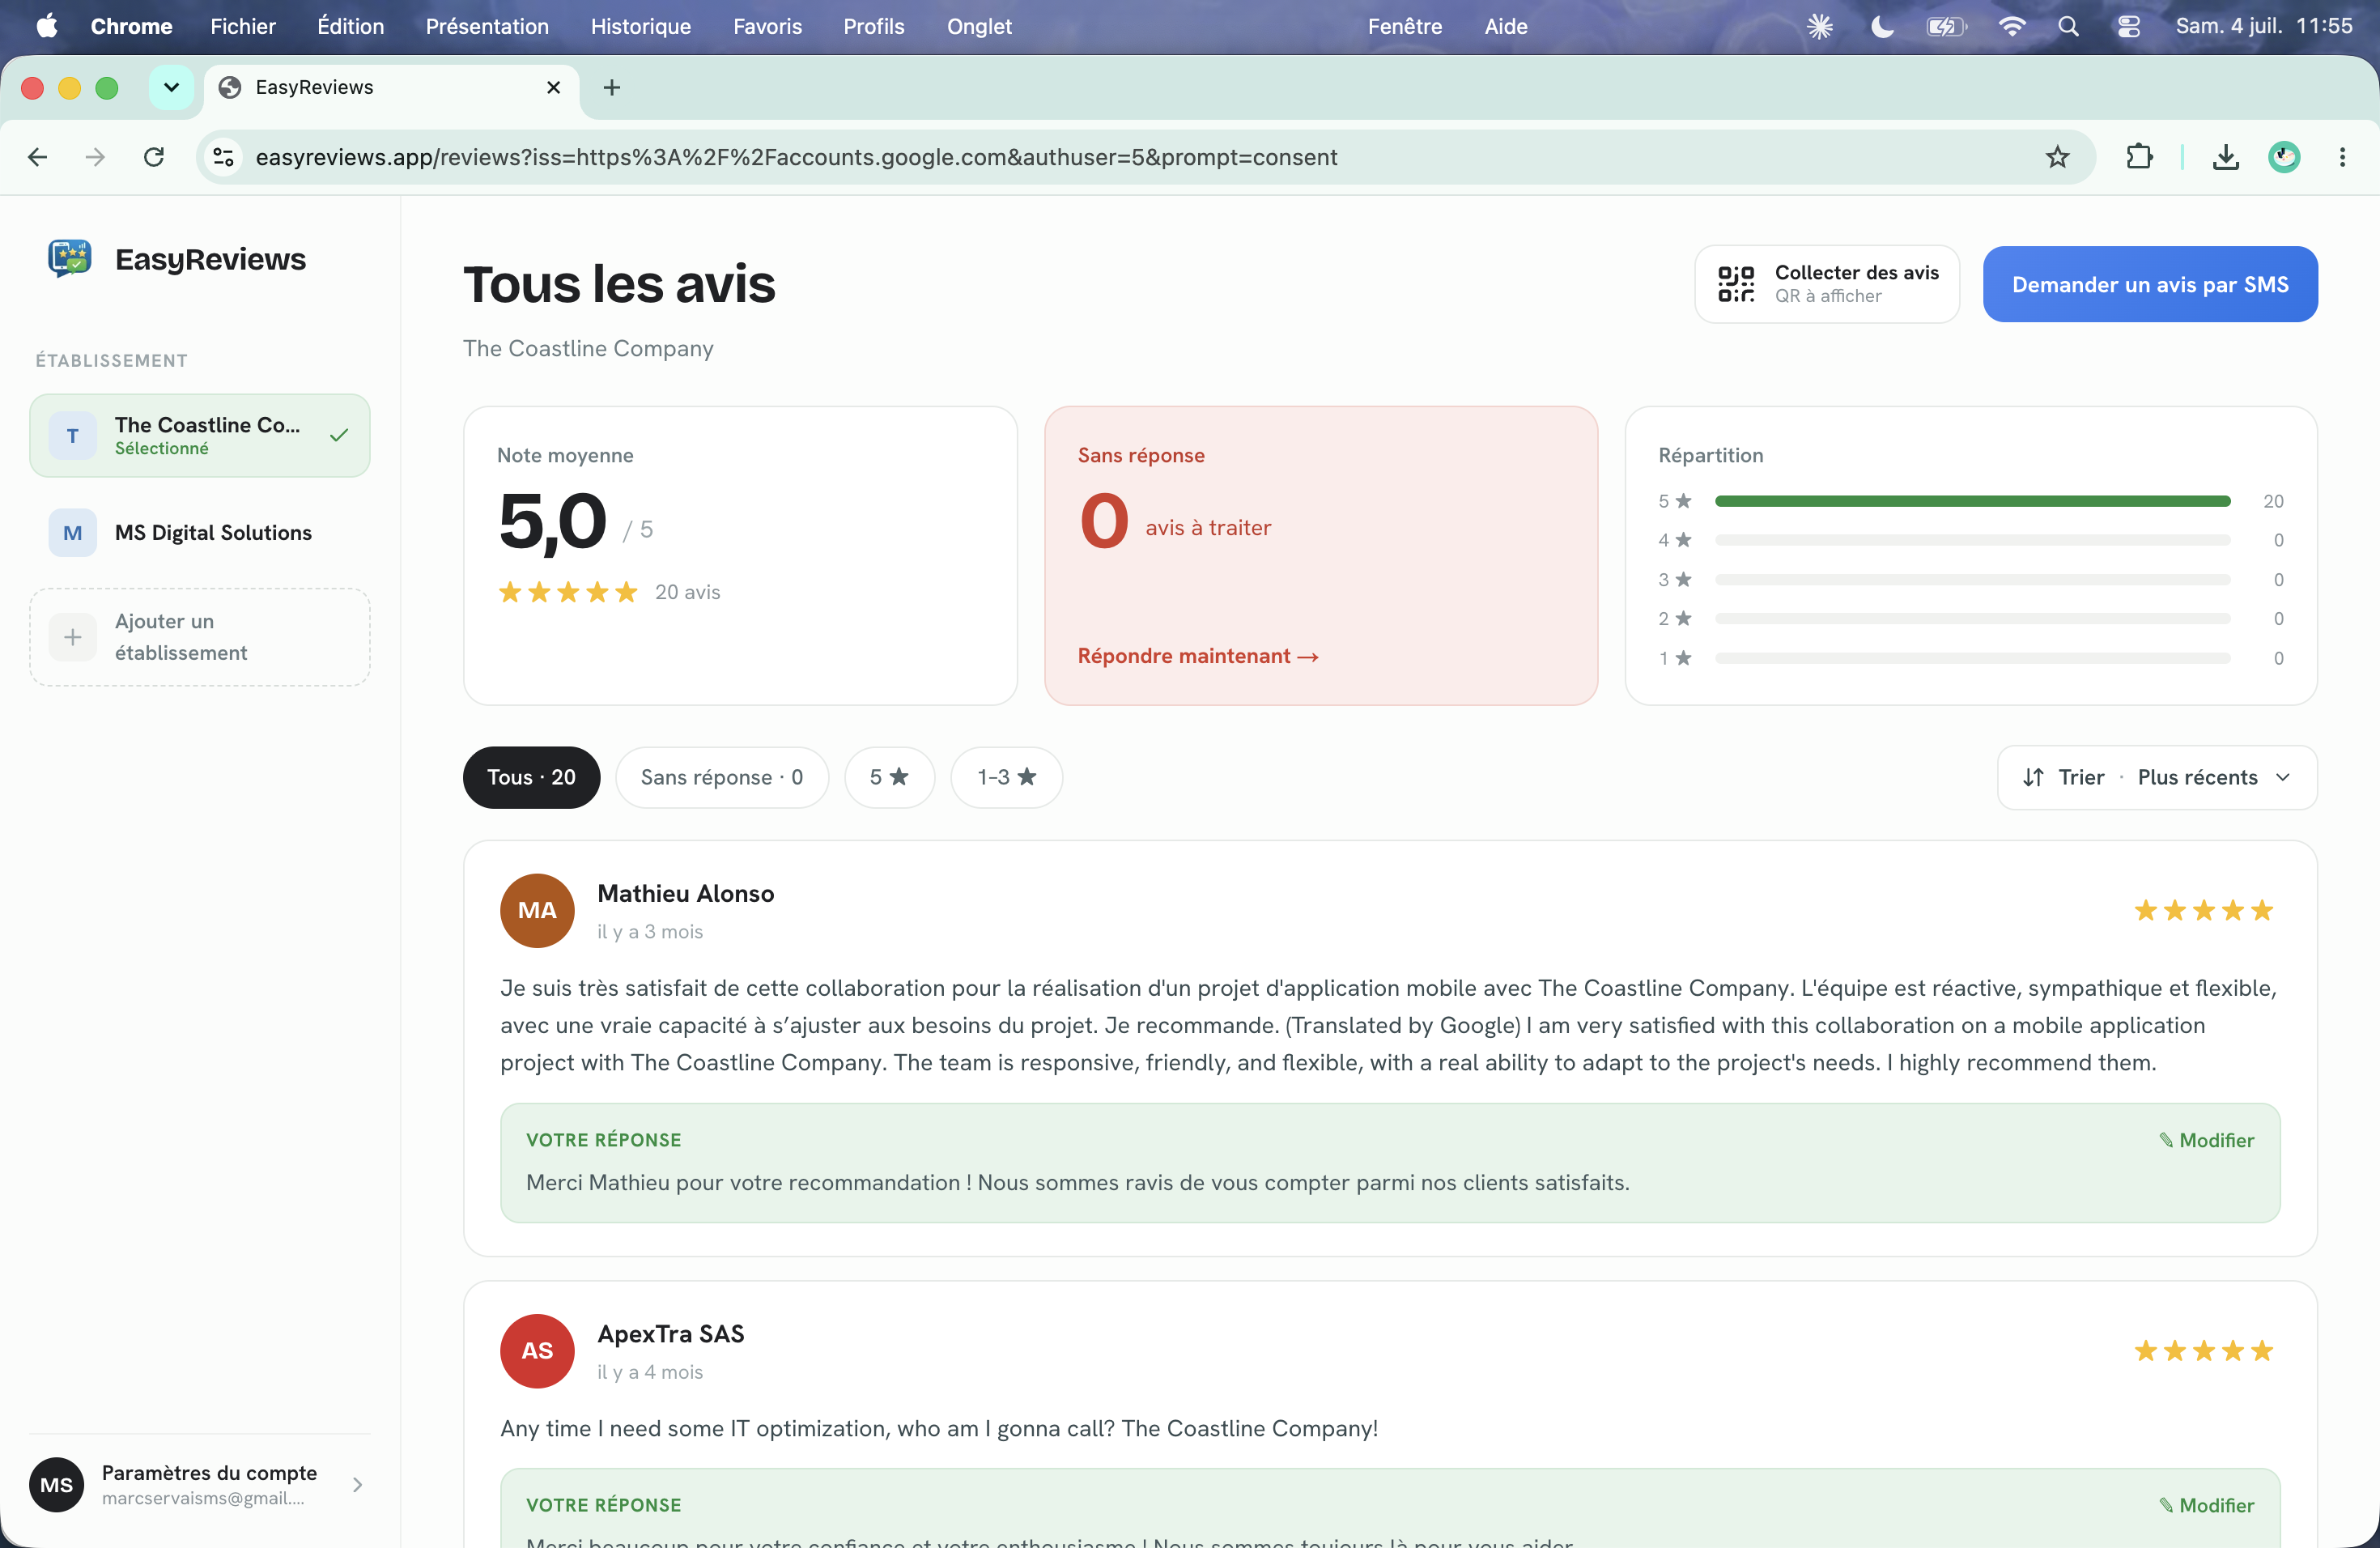Select the Sans réponse · 0 filter
This screenshot has height=1548, width=2380.
721,777
